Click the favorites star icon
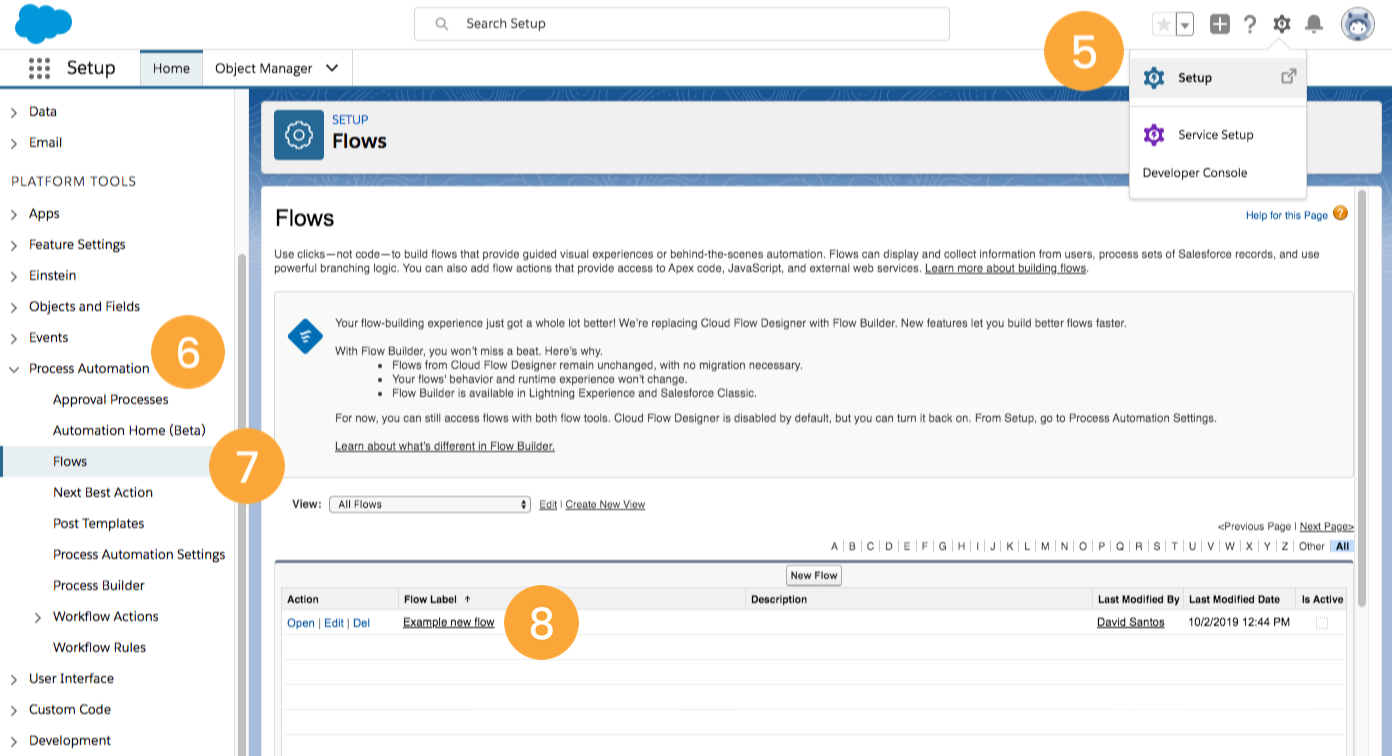The height and width of the screenshot is (756, 1392). [x=1163, y=24]
